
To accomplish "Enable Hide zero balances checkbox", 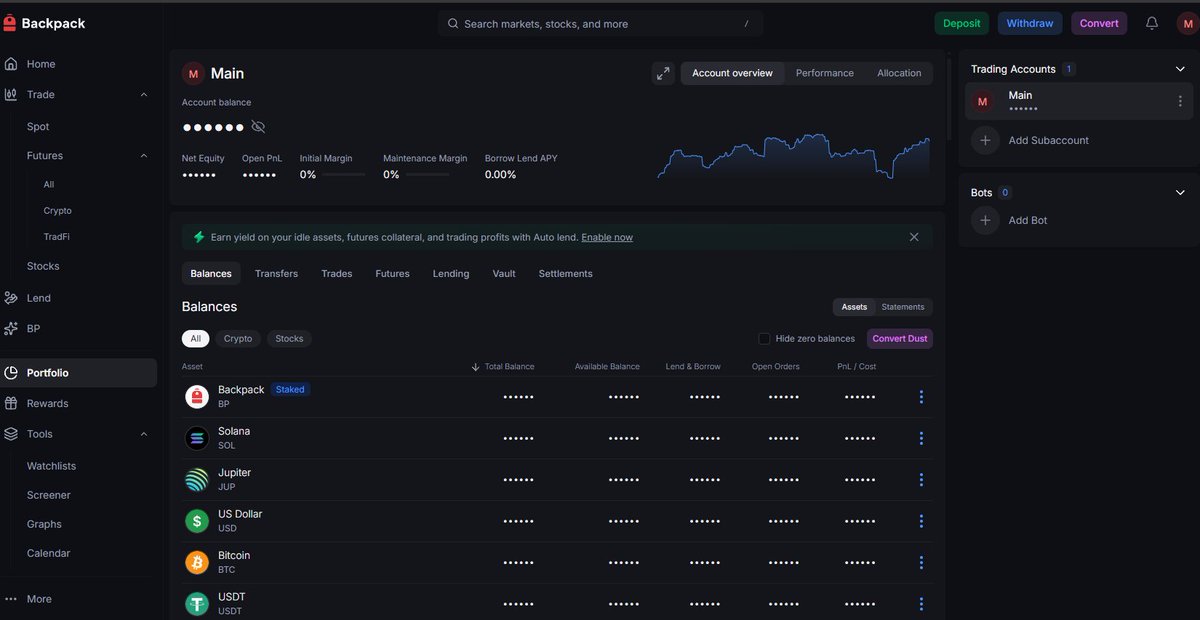I will pyautogui.click(x=765, y=339).
